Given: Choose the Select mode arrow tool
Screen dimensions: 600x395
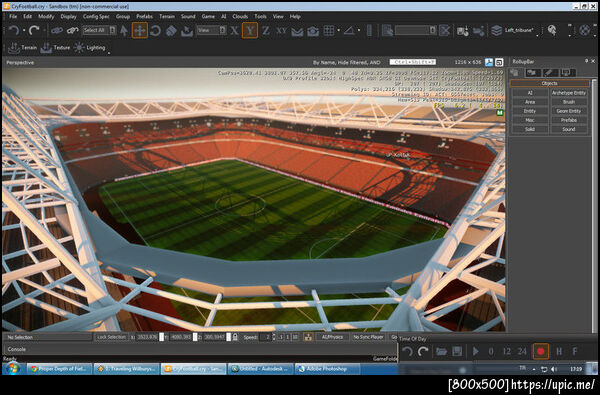Looking at the screenshot, I should (124, 30).
